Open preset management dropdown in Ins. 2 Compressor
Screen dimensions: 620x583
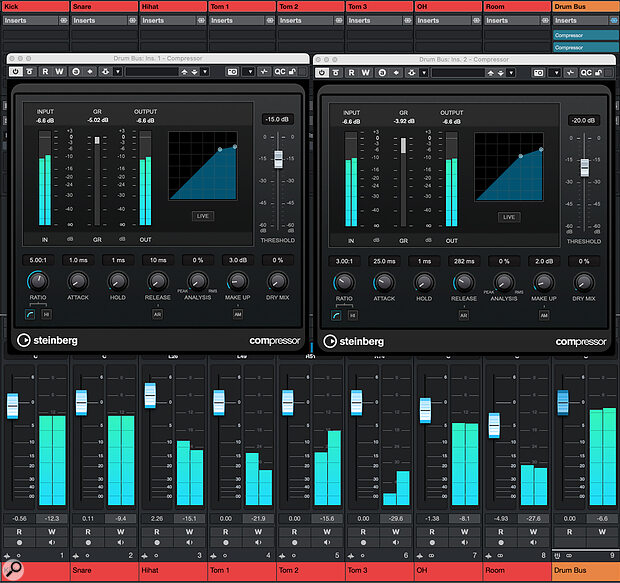click(x=511, y=73)
